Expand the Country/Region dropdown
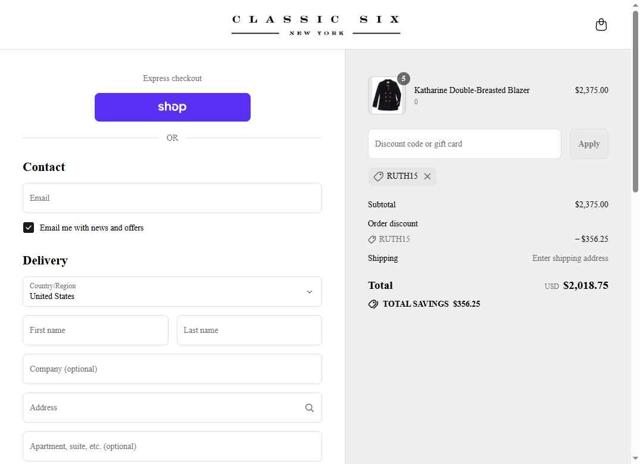The image size is (640, 464). 172,292
